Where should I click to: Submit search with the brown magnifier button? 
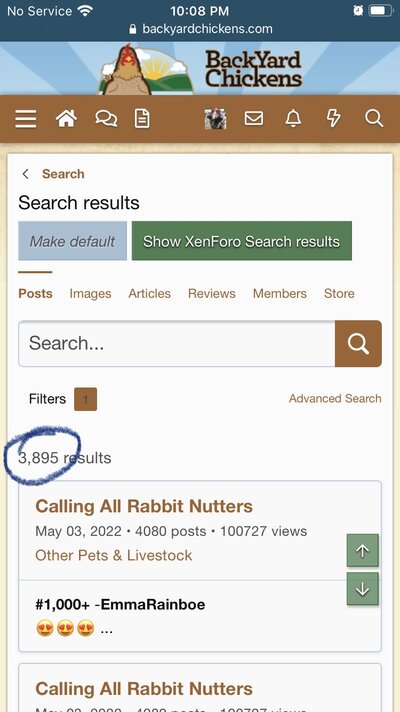tap(358, 343)
